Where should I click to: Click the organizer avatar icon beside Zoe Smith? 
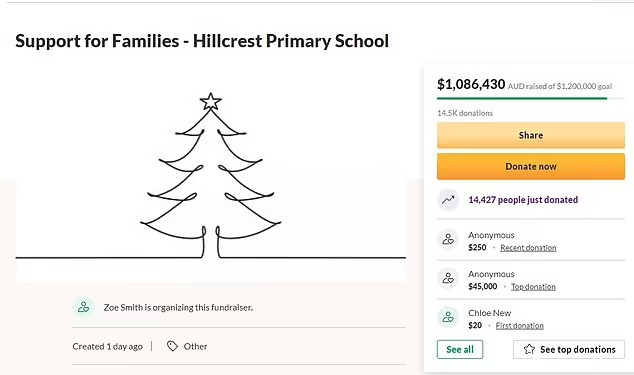coord(84,307)
